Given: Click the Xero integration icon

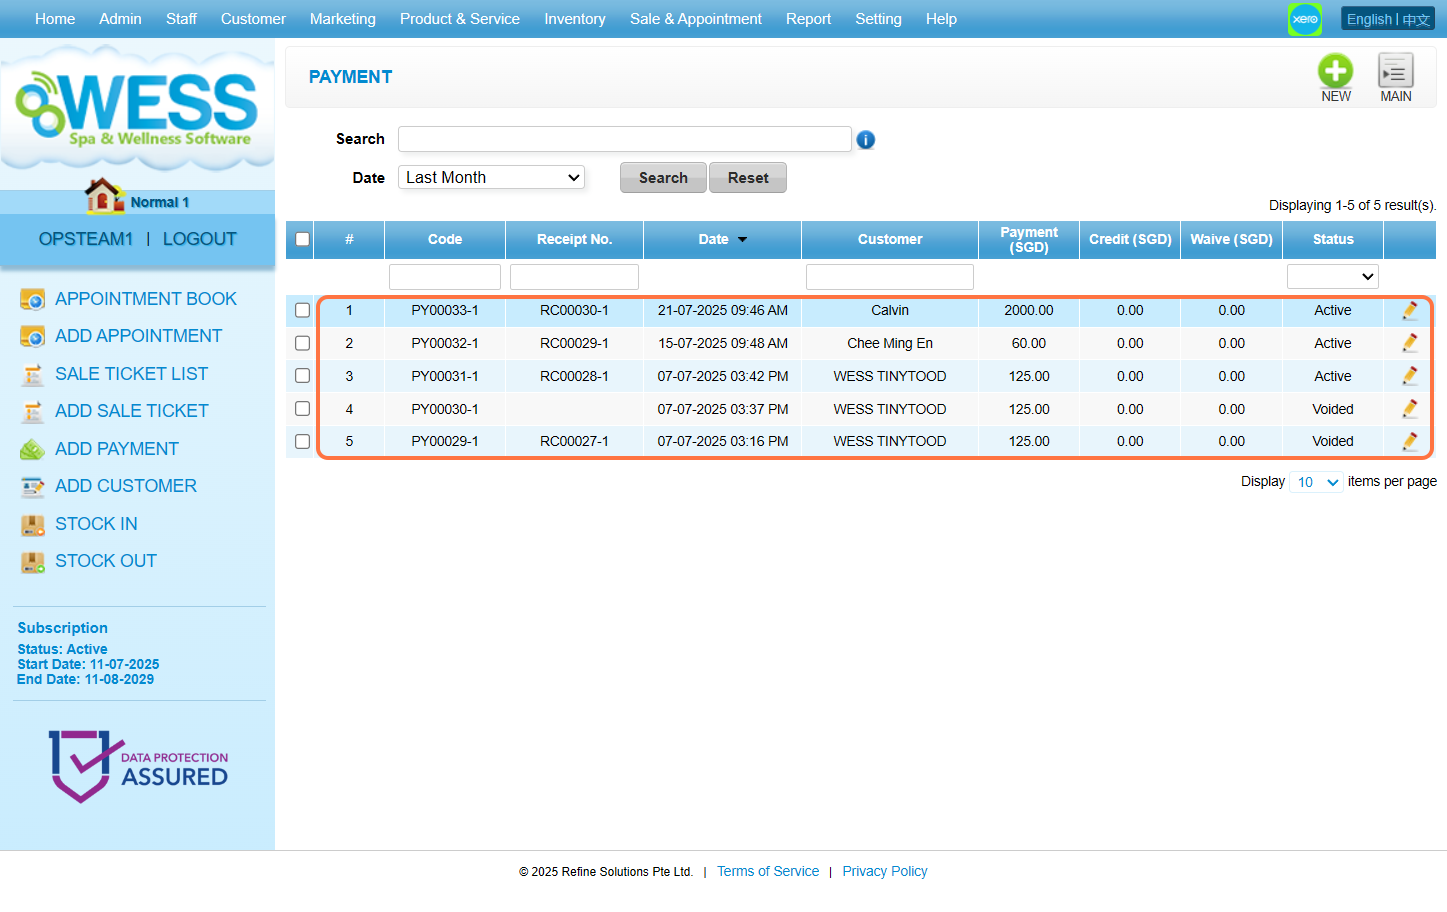Looking at the screenshot, I should [1304, 19].
